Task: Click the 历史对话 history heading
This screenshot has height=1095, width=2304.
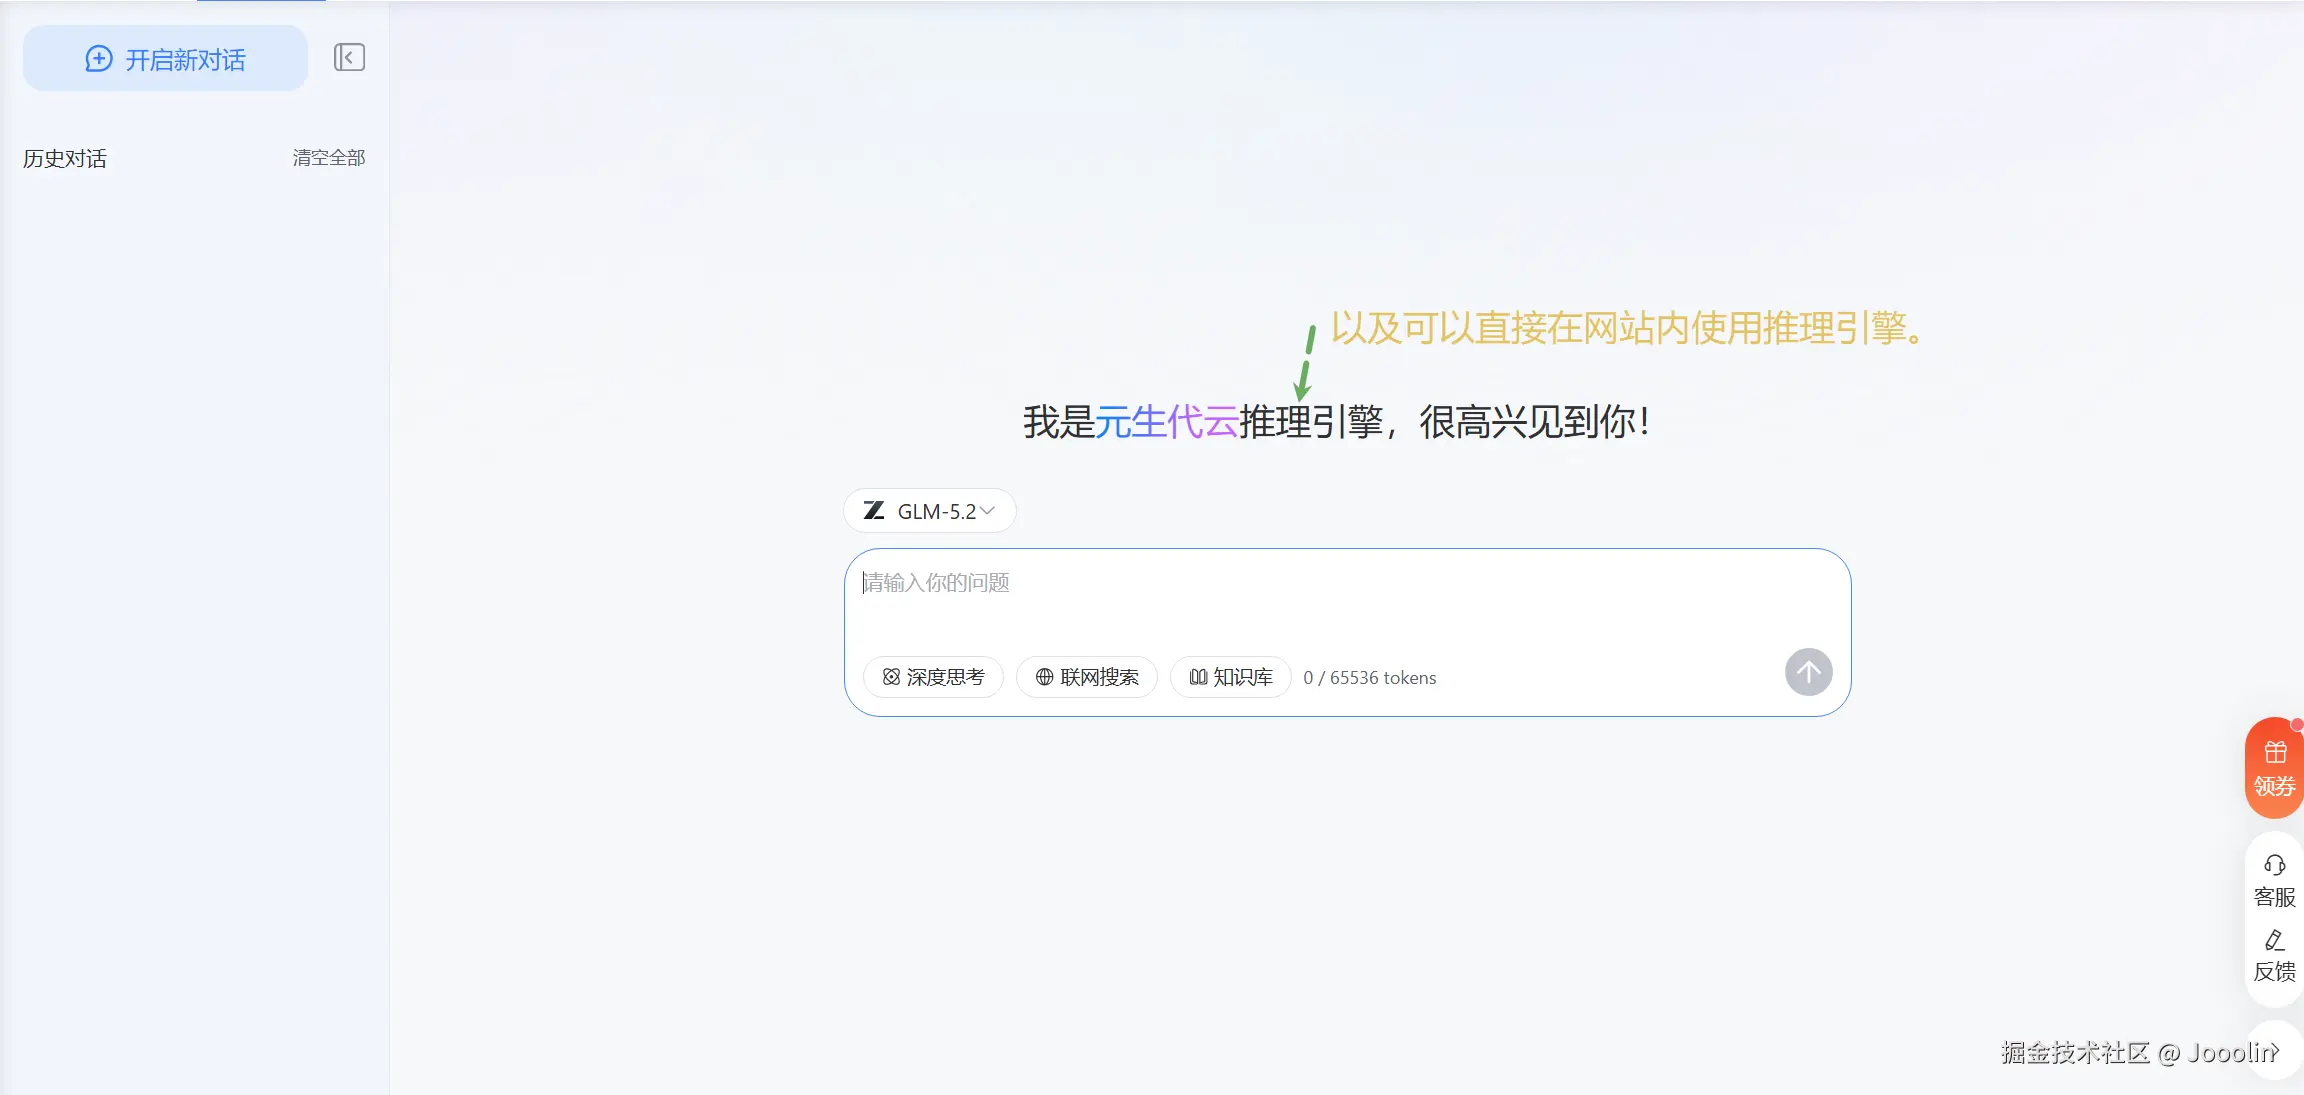Action: click(65, 159)
